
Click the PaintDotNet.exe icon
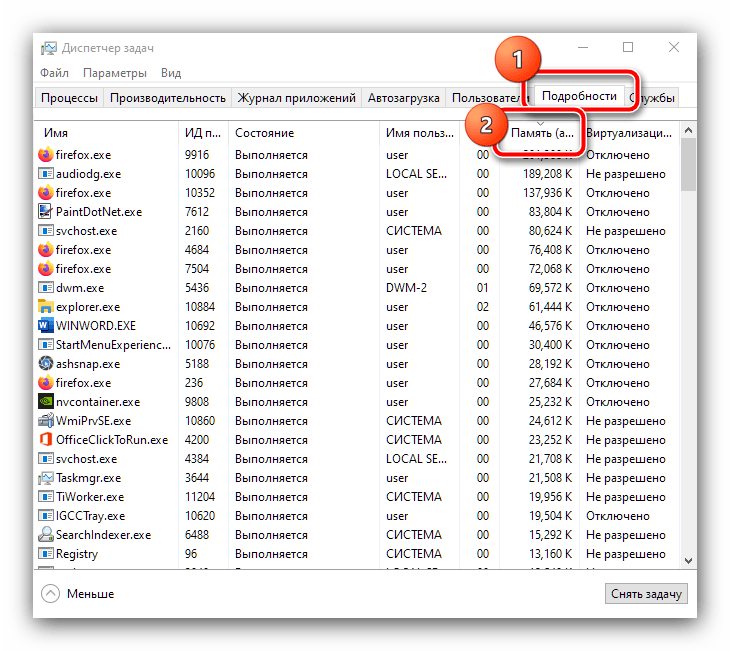pos(46,212)
